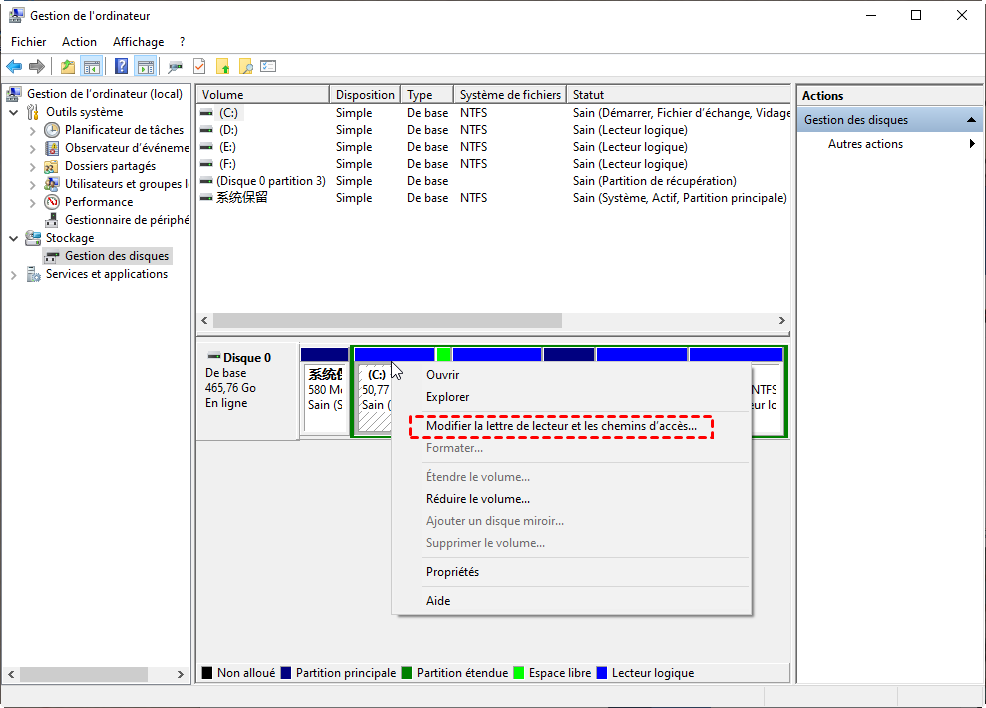
Task: Click the Disque 0 disk label
Action: coord(246,358)
